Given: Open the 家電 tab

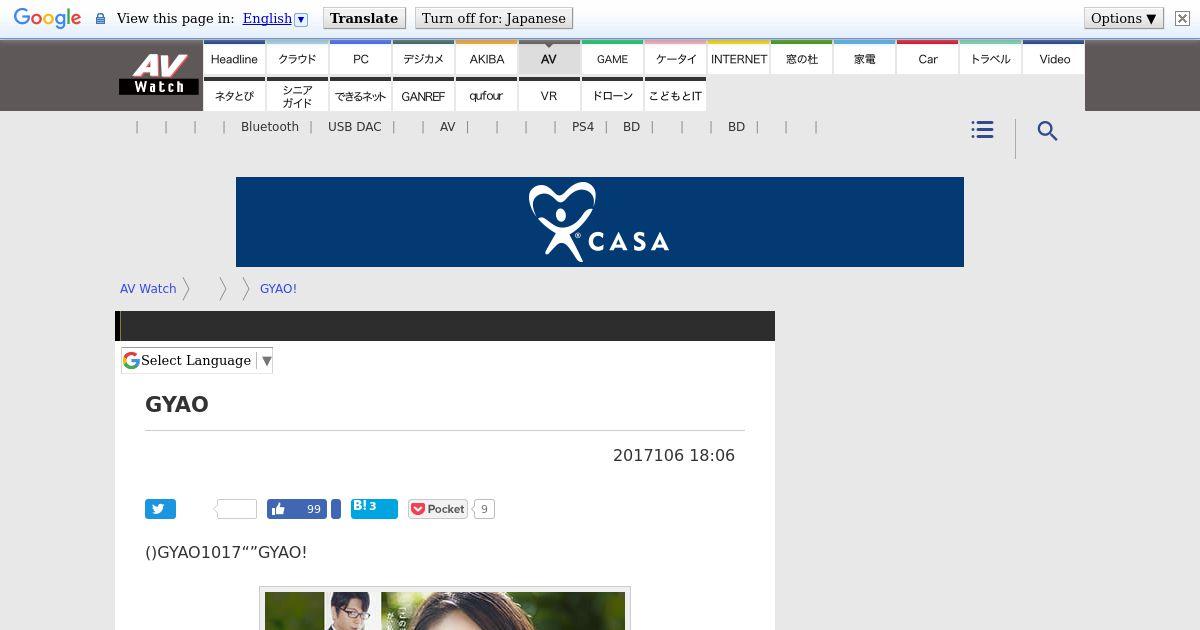Looking at the screenshot, I should (865, 59).
